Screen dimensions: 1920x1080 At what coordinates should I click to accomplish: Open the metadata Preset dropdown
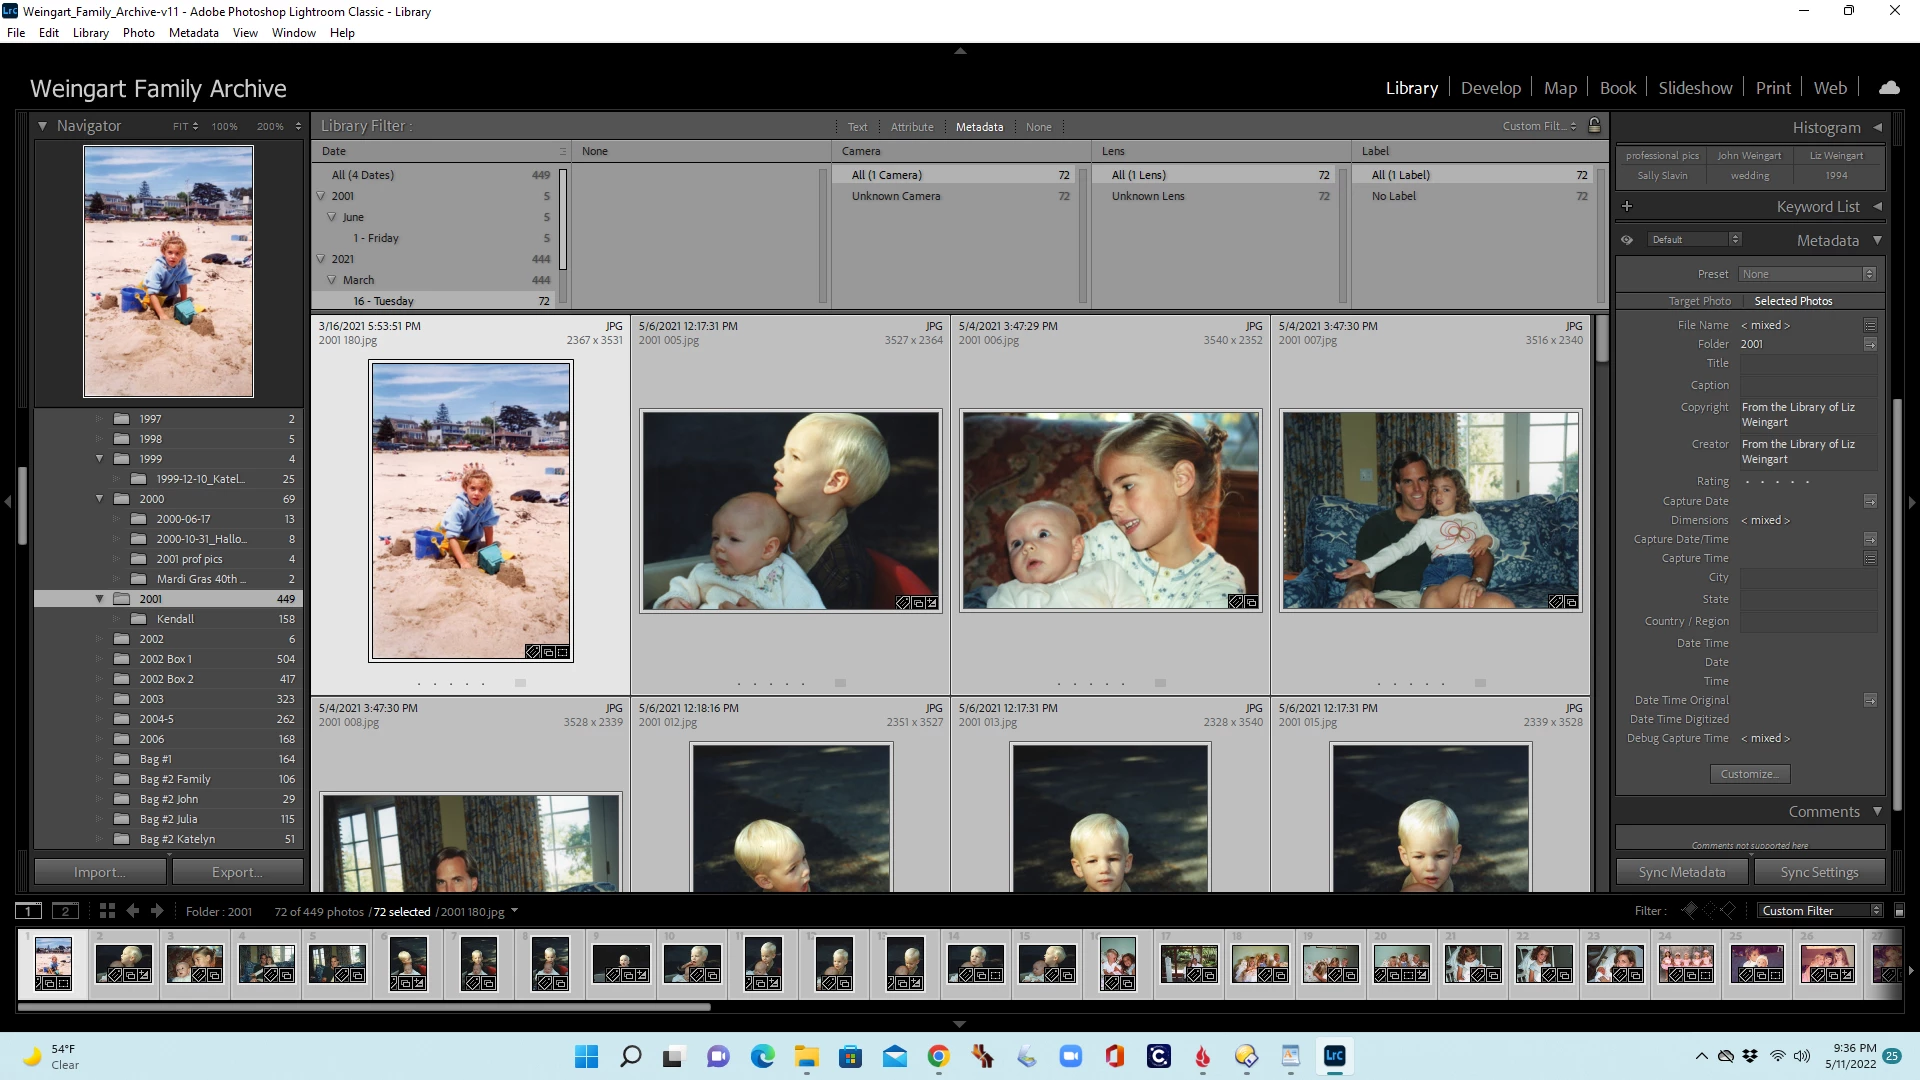coord(1807,274)
